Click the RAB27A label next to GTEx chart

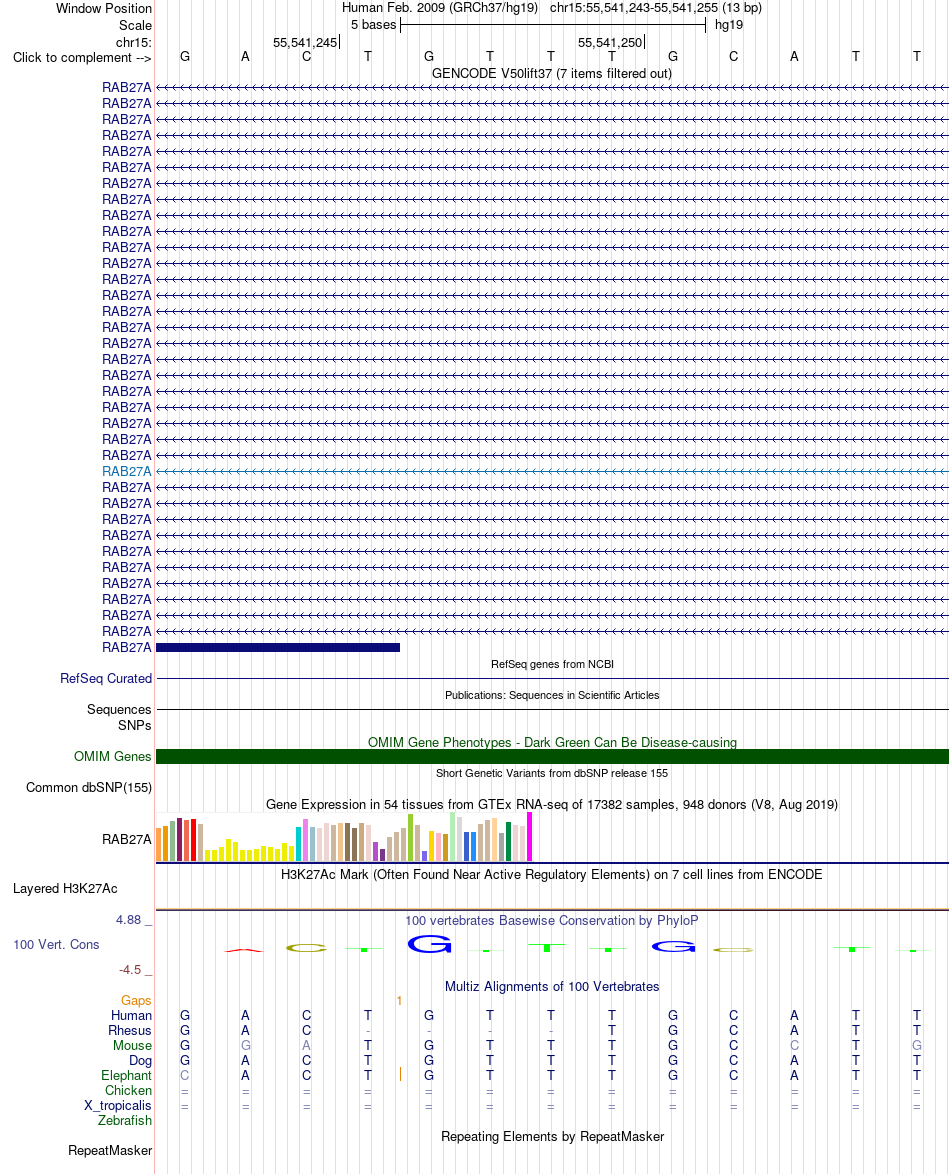pos(127,839)
